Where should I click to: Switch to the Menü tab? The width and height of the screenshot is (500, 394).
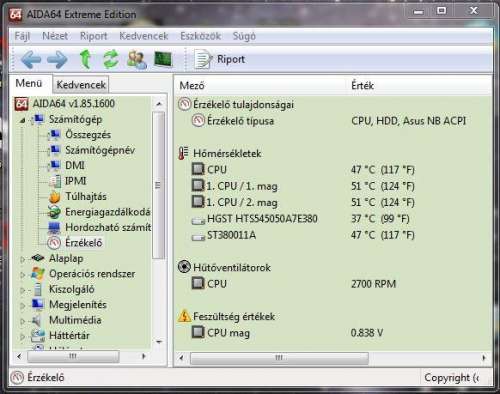(x=29, y=83)
